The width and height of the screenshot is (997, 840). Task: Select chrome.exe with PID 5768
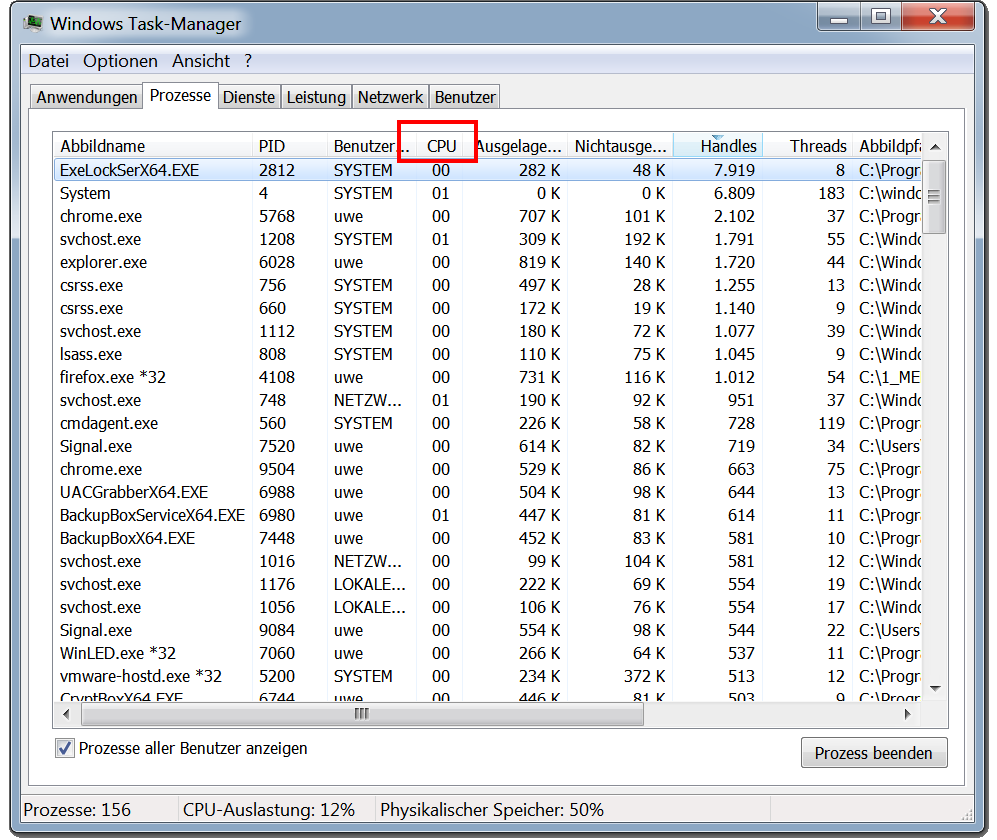[487, 216]
